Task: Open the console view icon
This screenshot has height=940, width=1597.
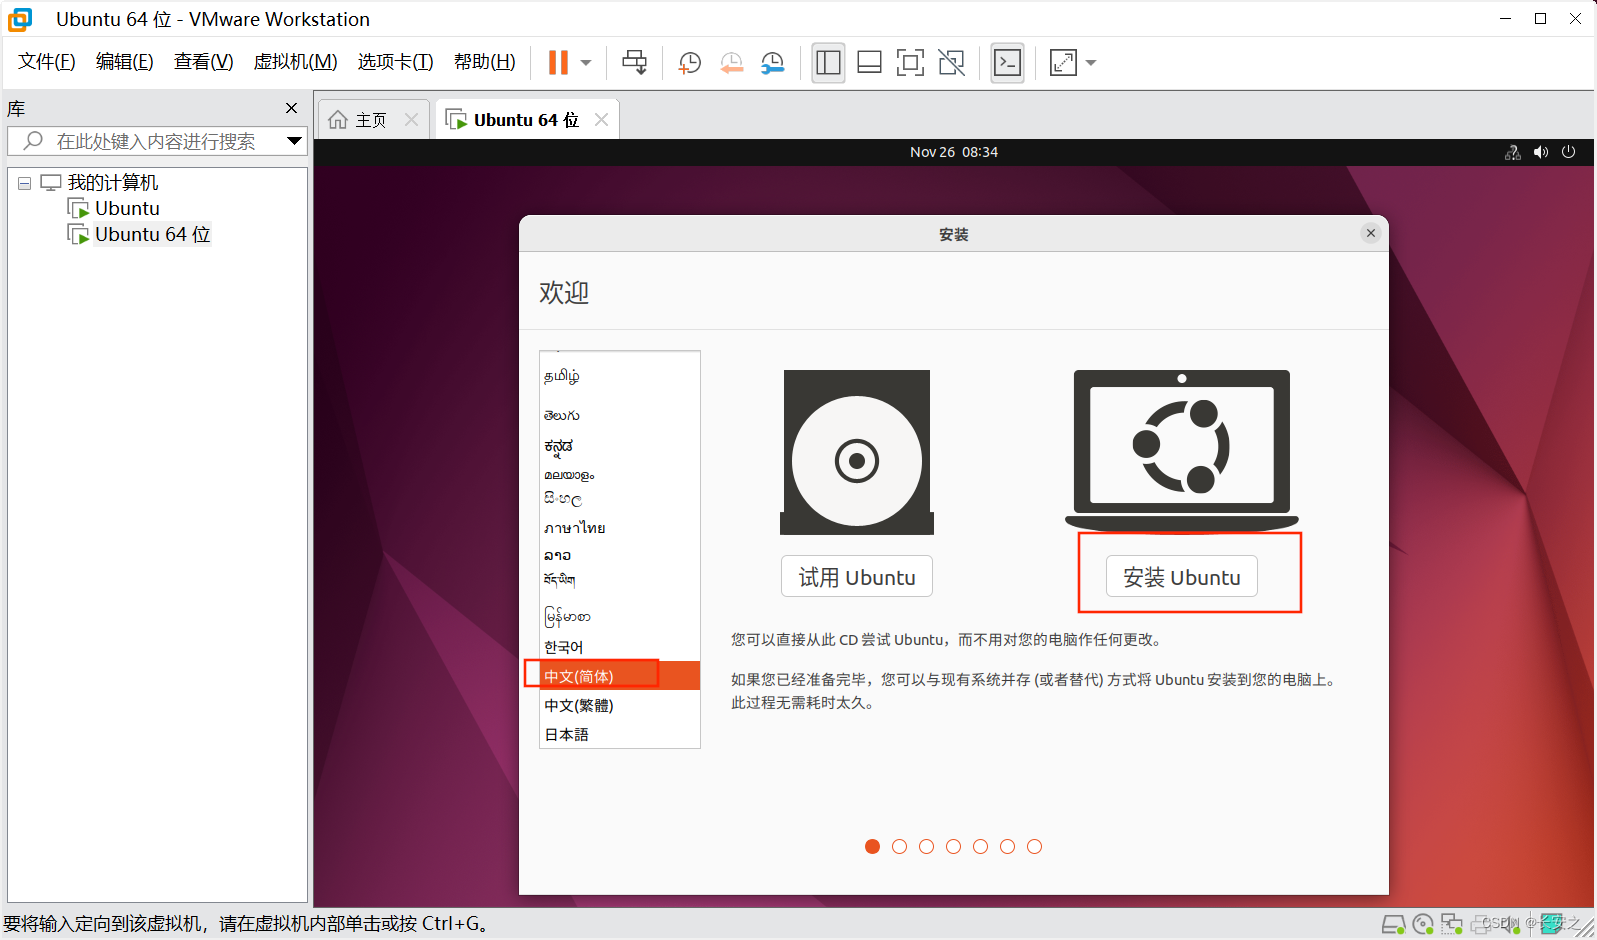Action: point(1007,62)
